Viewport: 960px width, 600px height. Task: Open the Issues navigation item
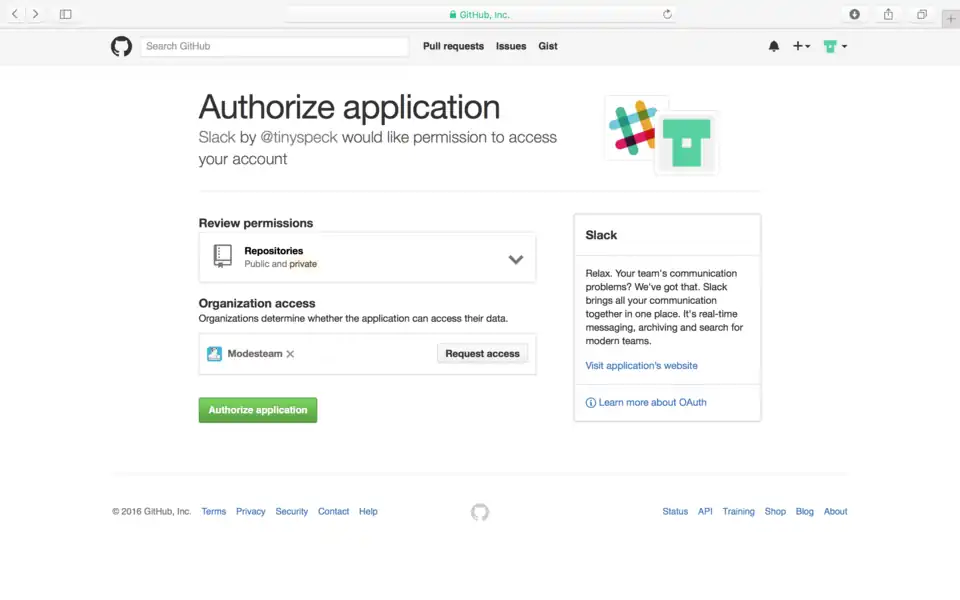pos(511,46)
